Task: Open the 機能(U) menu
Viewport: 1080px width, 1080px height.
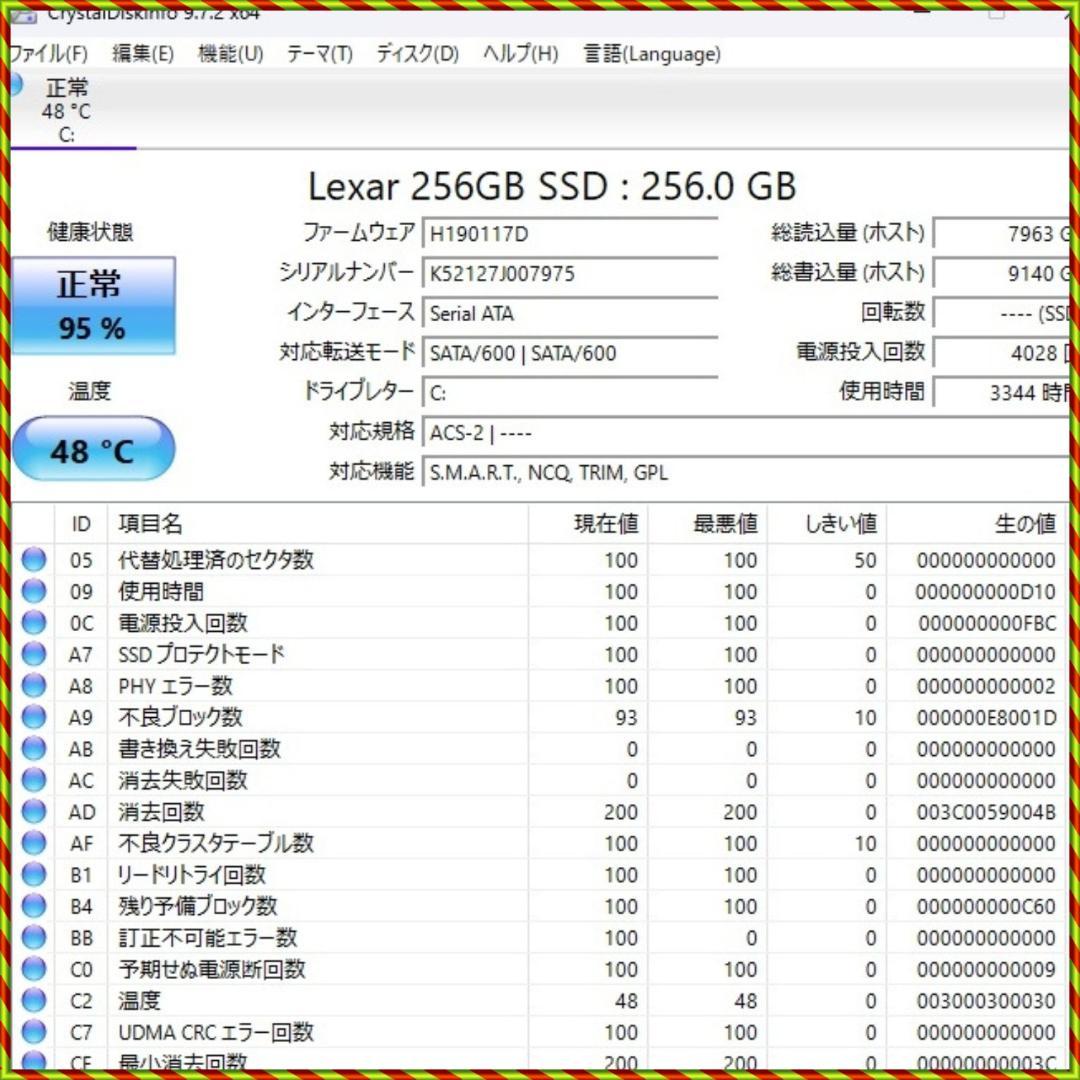Action: [228, 54]
